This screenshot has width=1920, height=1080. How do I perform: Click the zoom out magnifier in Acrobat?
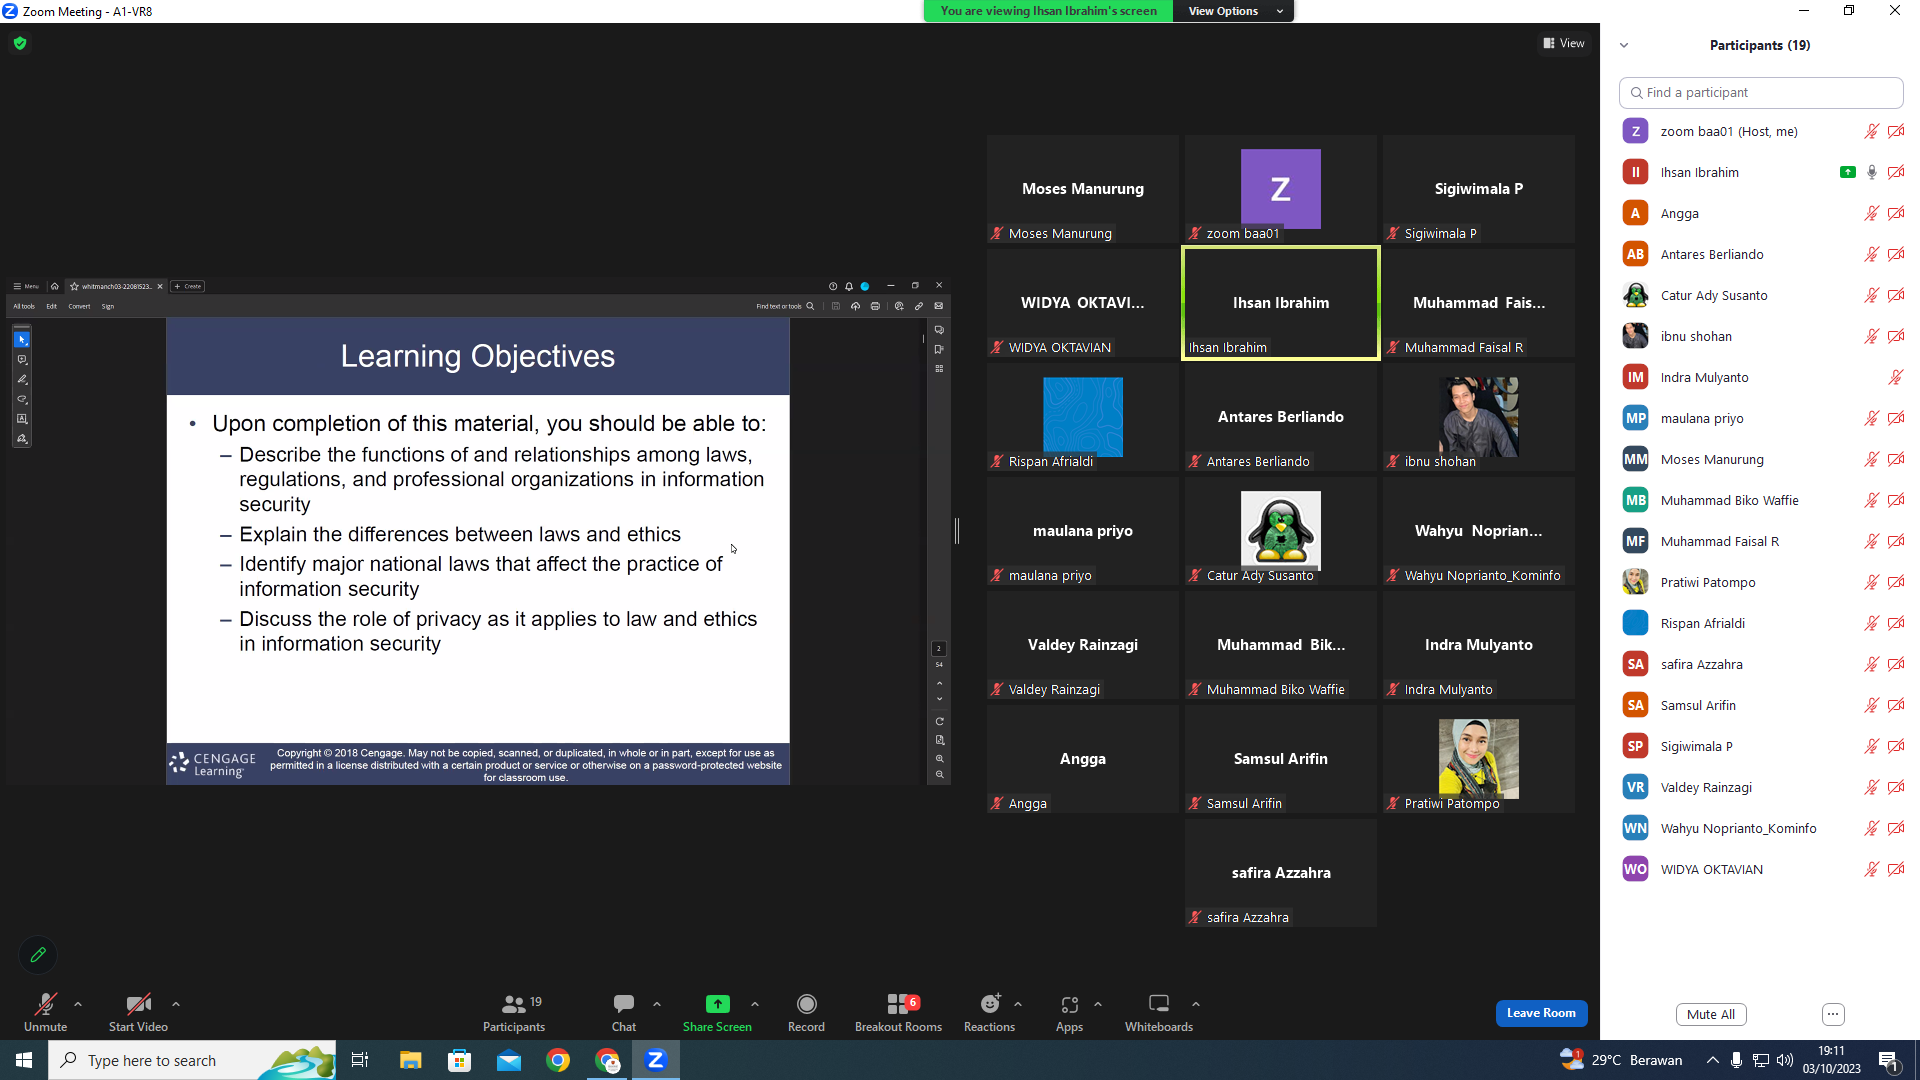[940, 775]
